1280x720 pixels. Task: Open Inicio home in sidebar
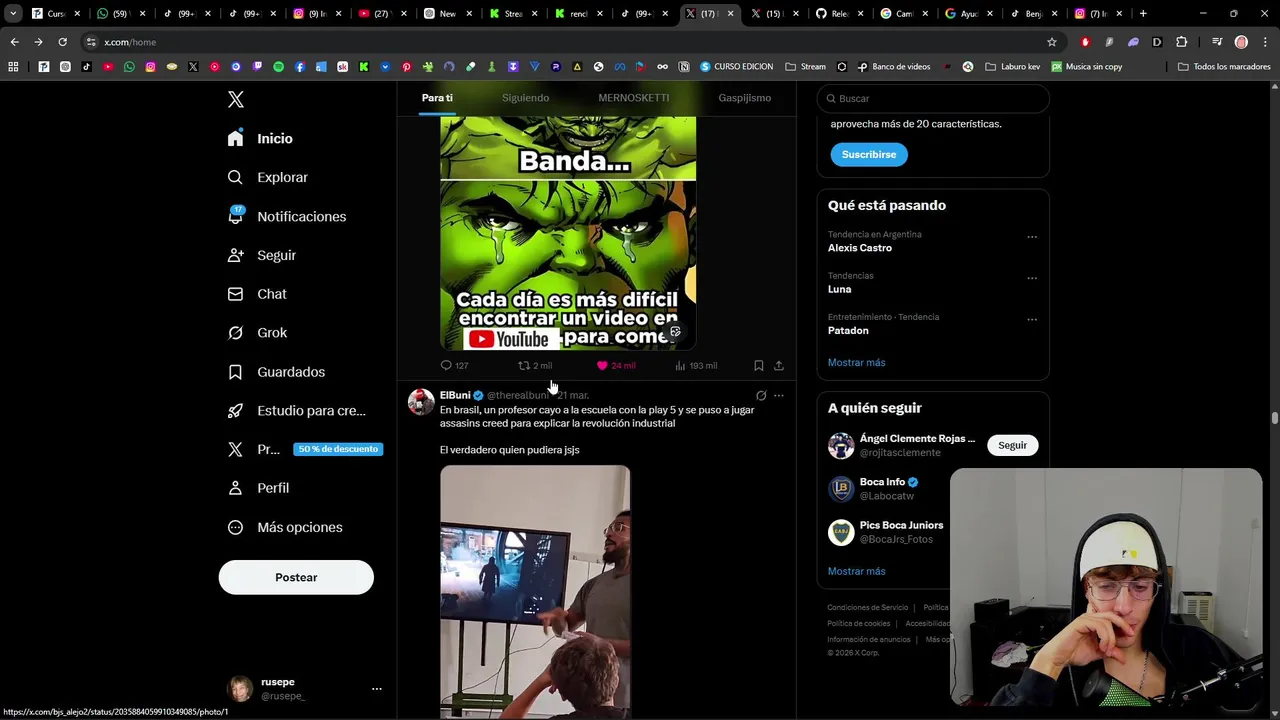(260, 138)
